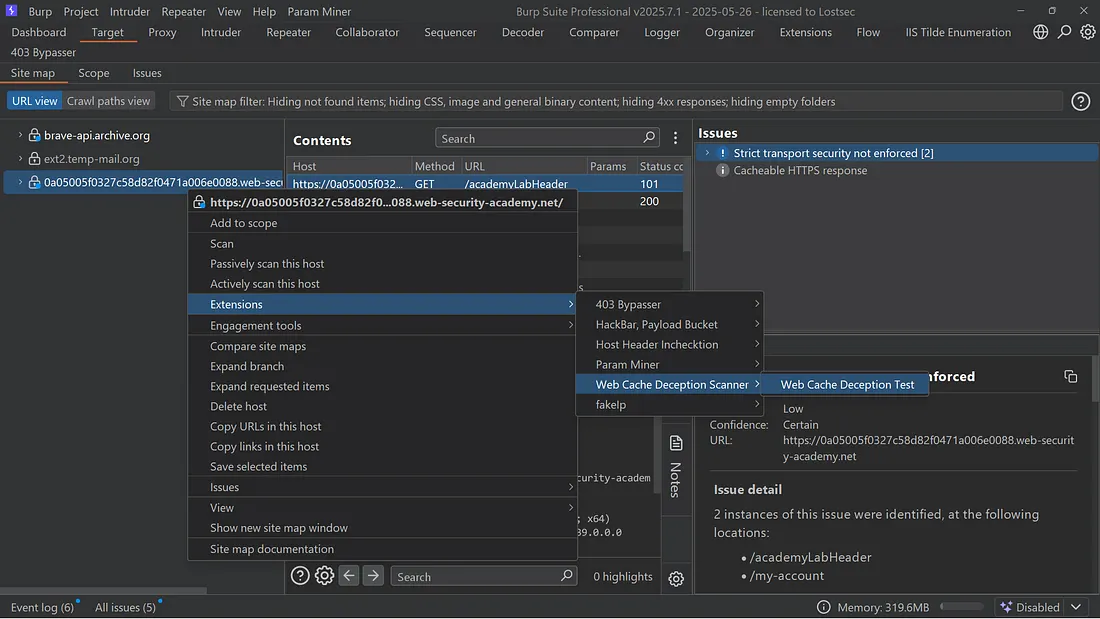This screenshot has width=1100, height=619.
Task: Open the 403 Bypasser extension submenu
Action: [670, 304]
